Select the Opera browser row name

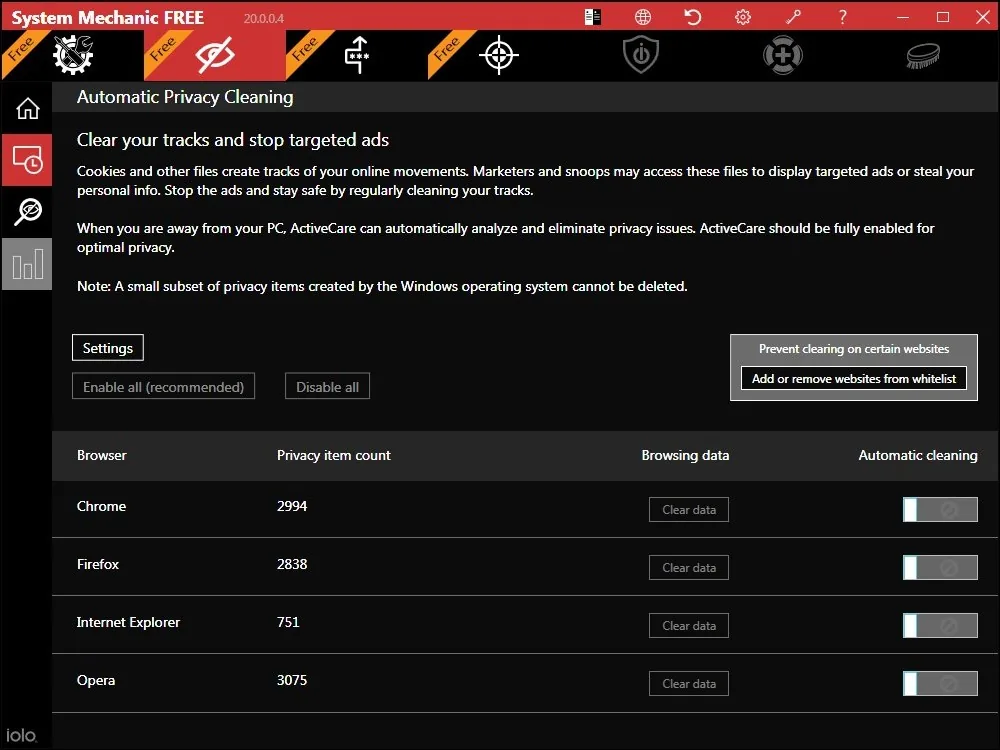96,680
